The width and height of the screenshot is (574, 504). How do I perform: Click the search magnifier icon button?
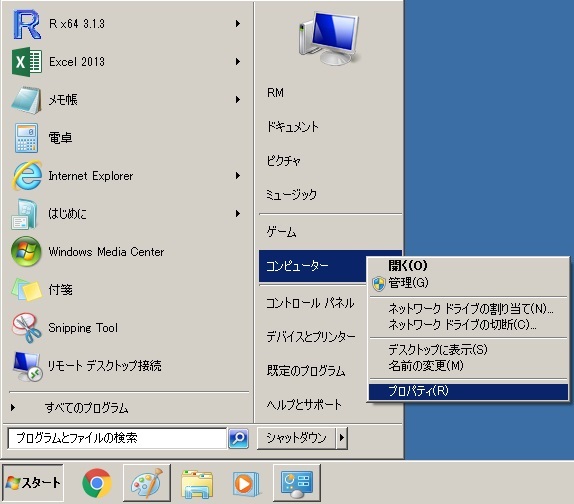coord(239,438)
